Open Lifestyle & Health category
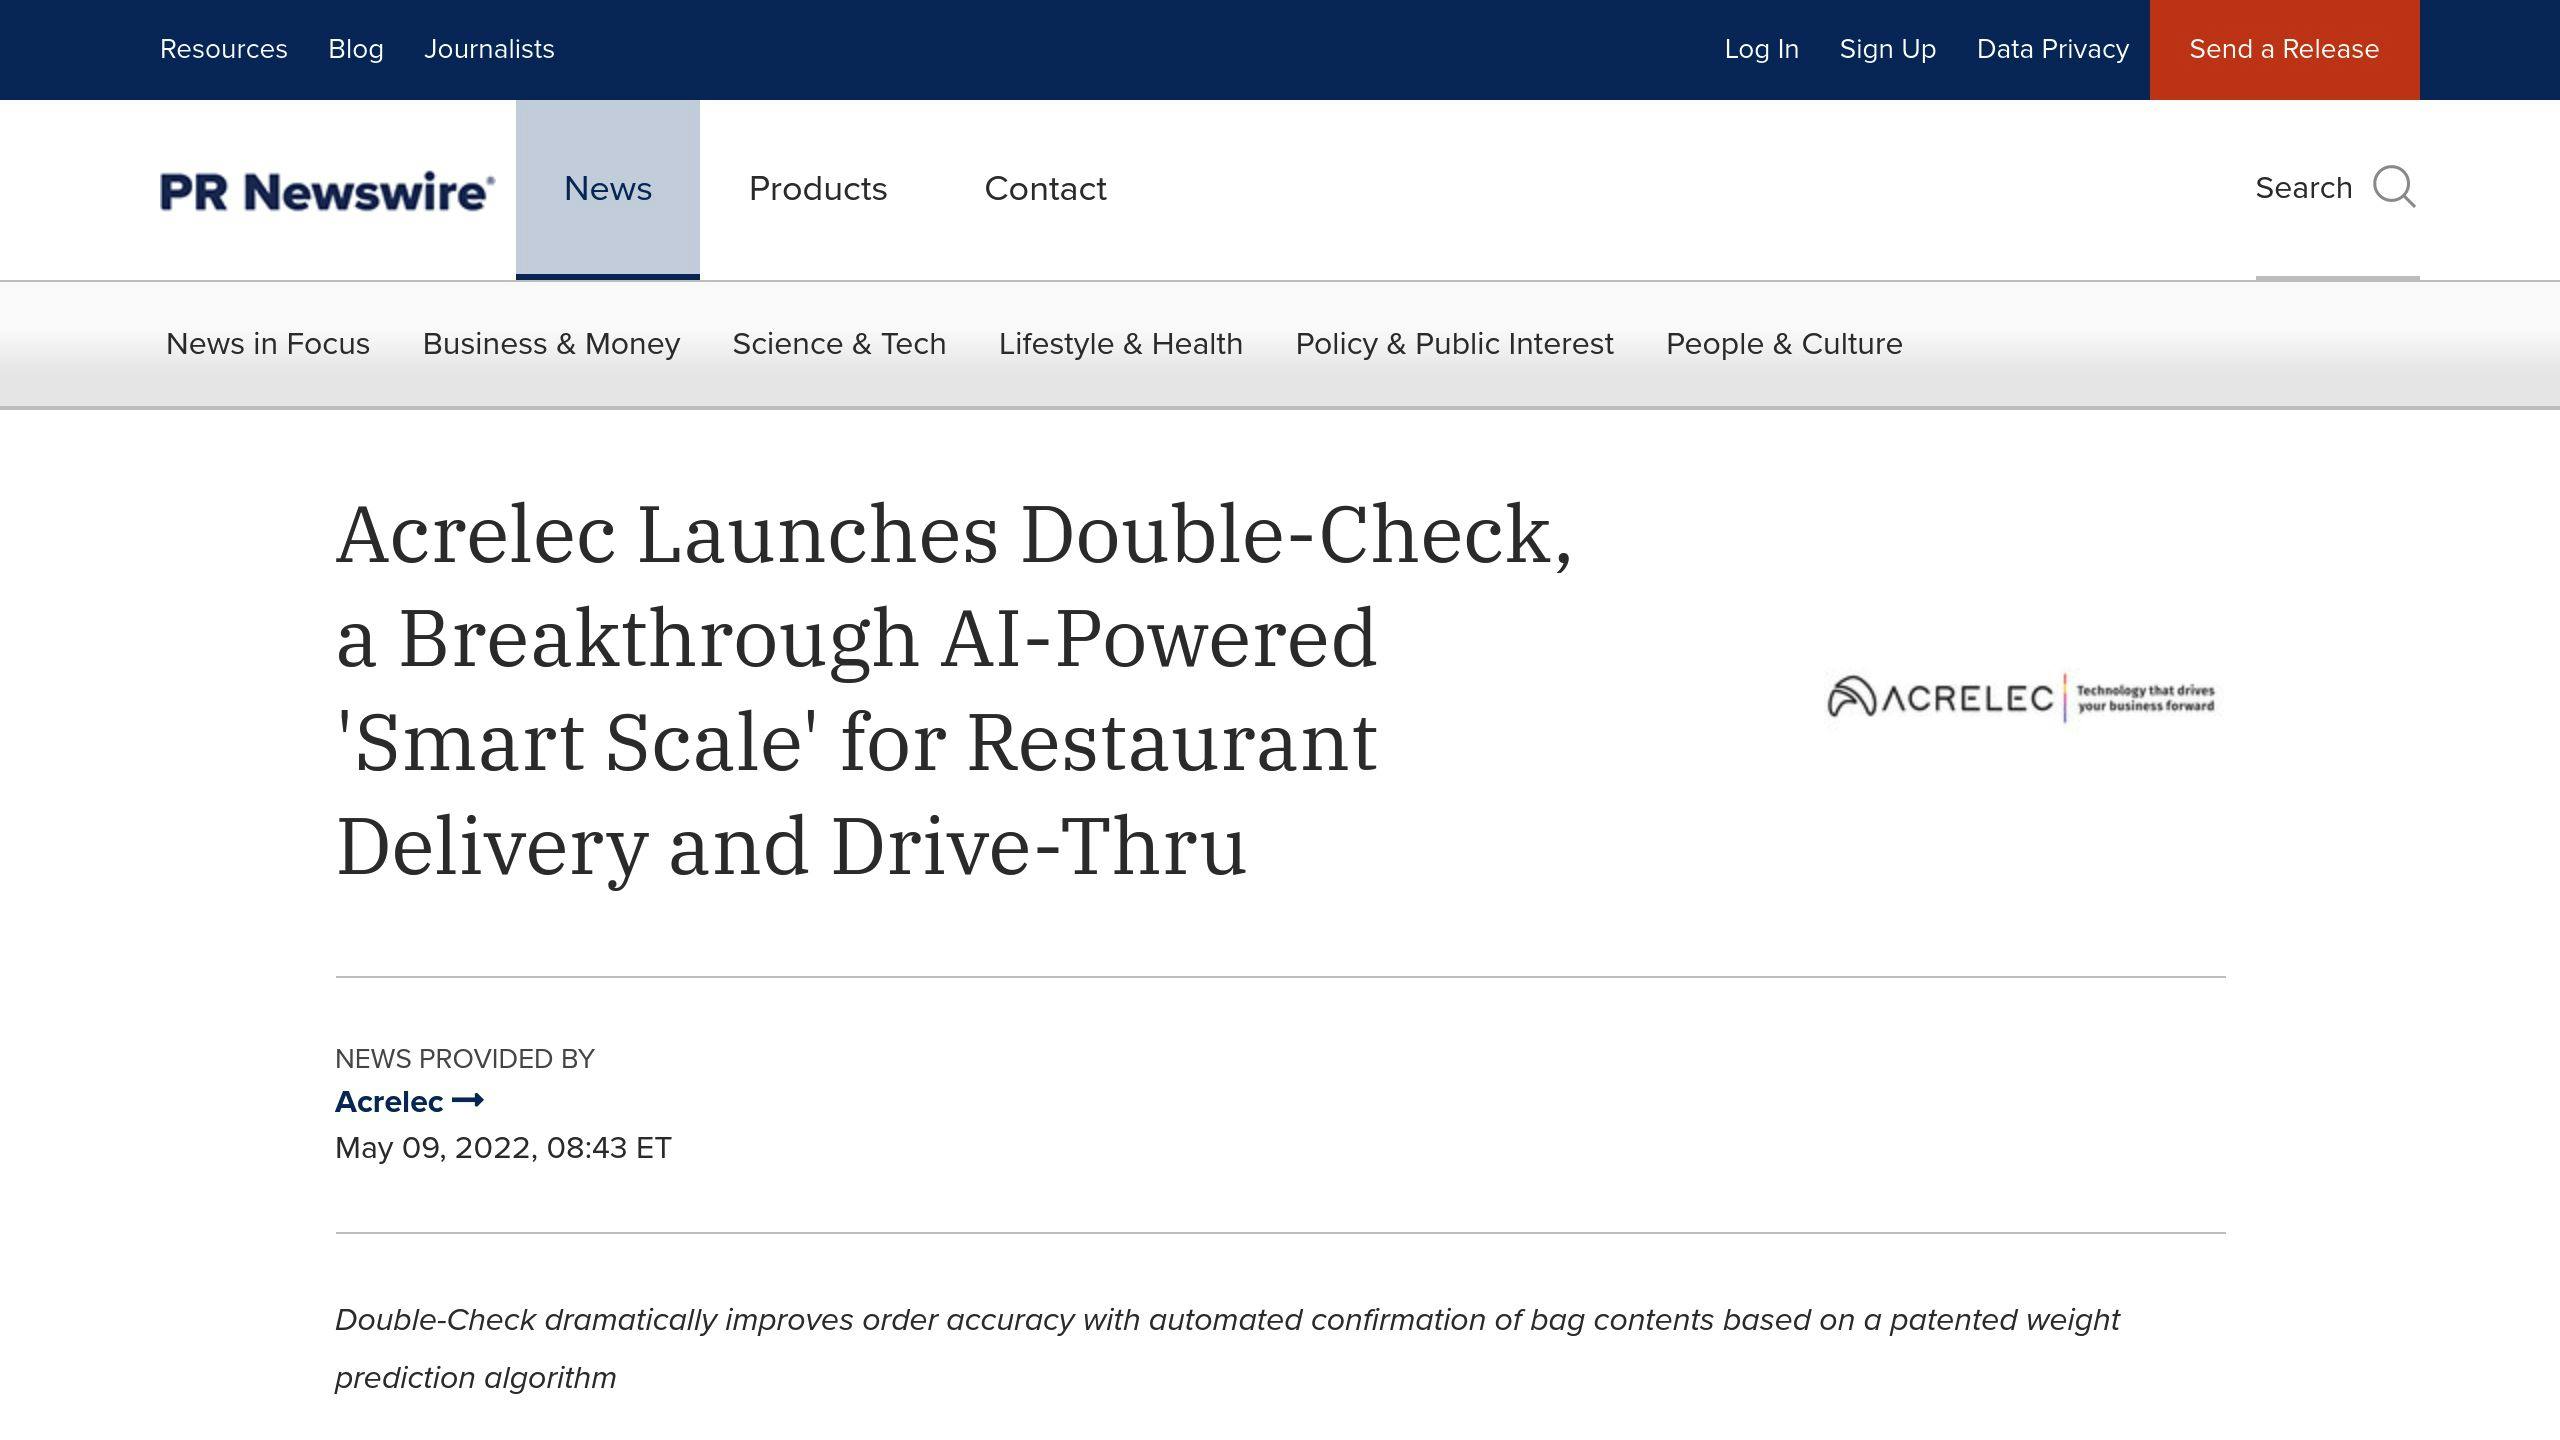Viewport: 2560px width, 1440px height. 1121,344
